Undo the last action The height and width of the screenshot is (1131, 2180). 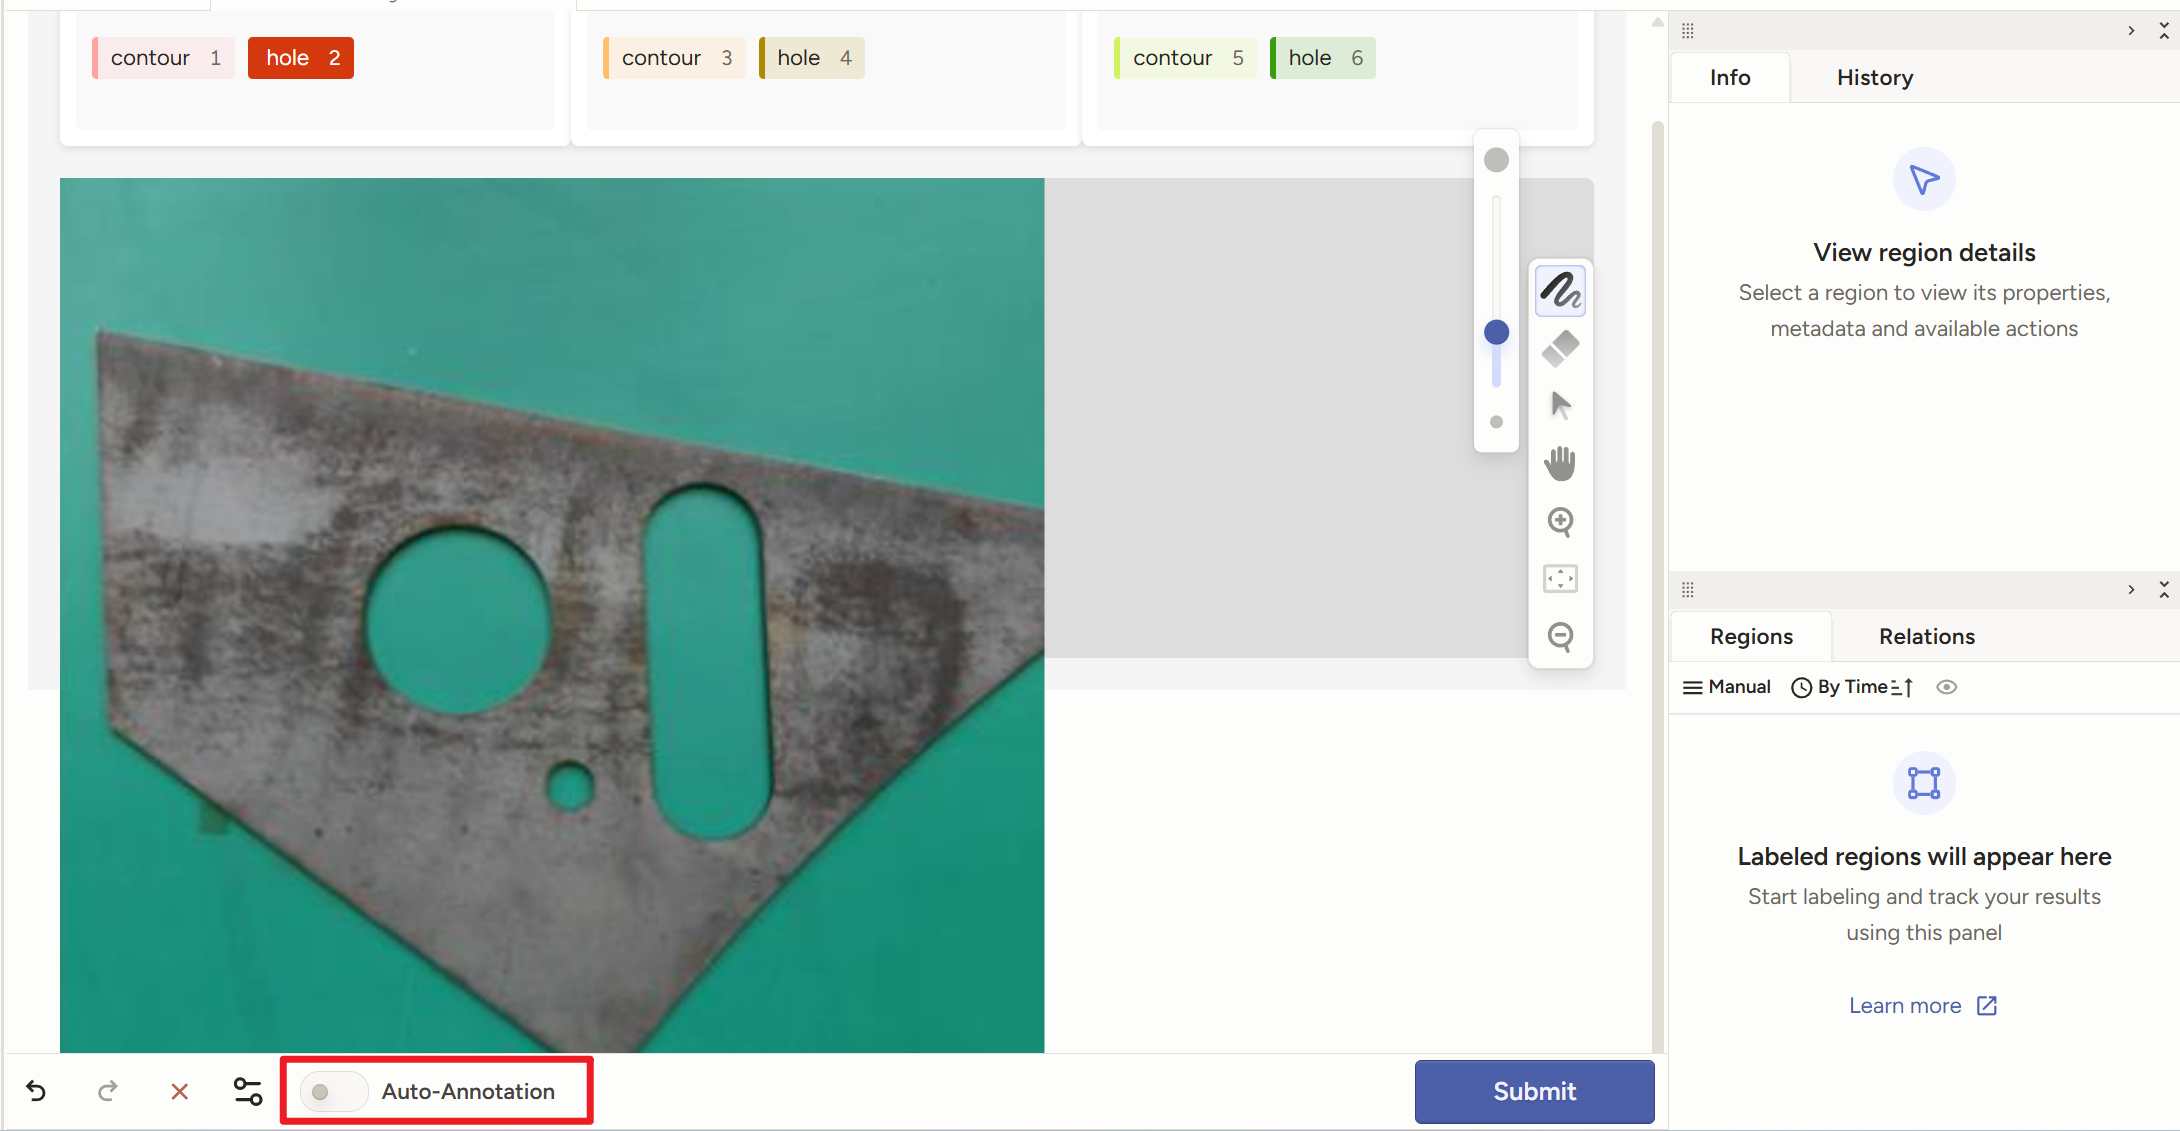point(37,1091)
